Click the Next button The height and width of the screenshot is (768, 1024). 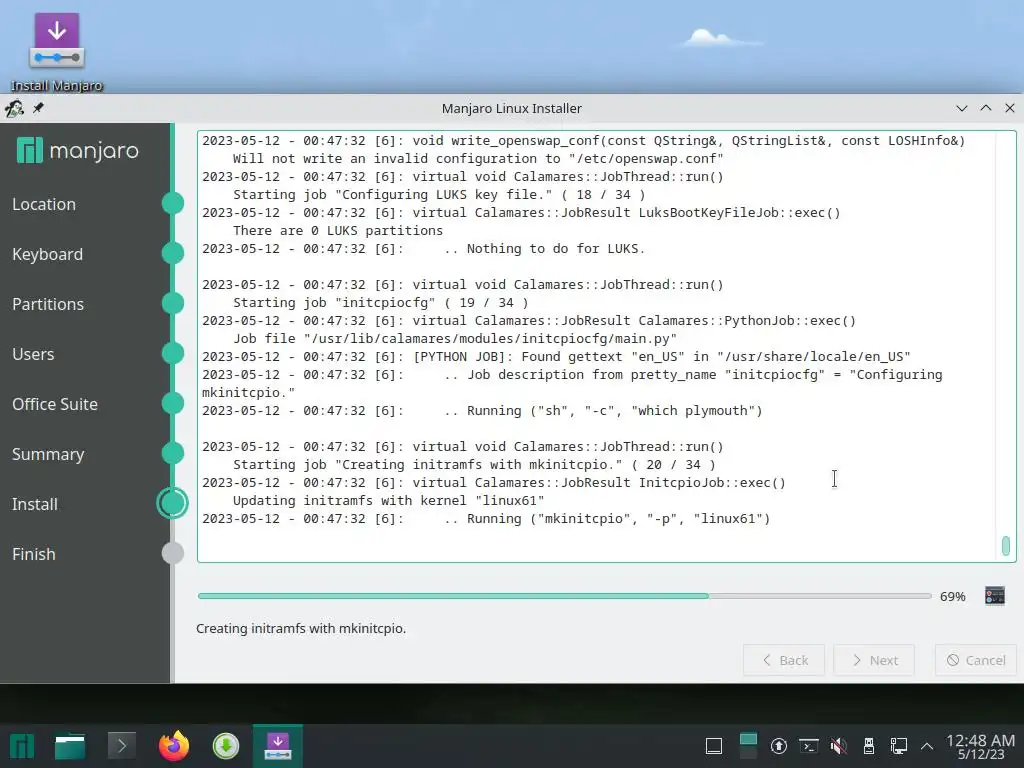(874, 660)
